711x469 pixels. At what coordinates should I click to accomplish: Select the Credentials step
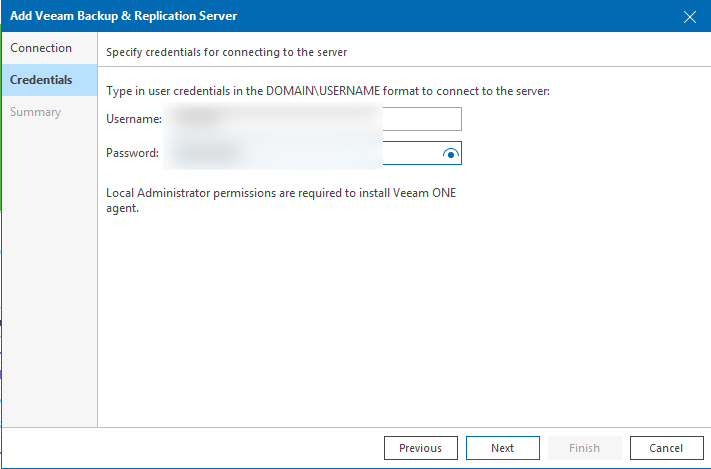[49, 80]
